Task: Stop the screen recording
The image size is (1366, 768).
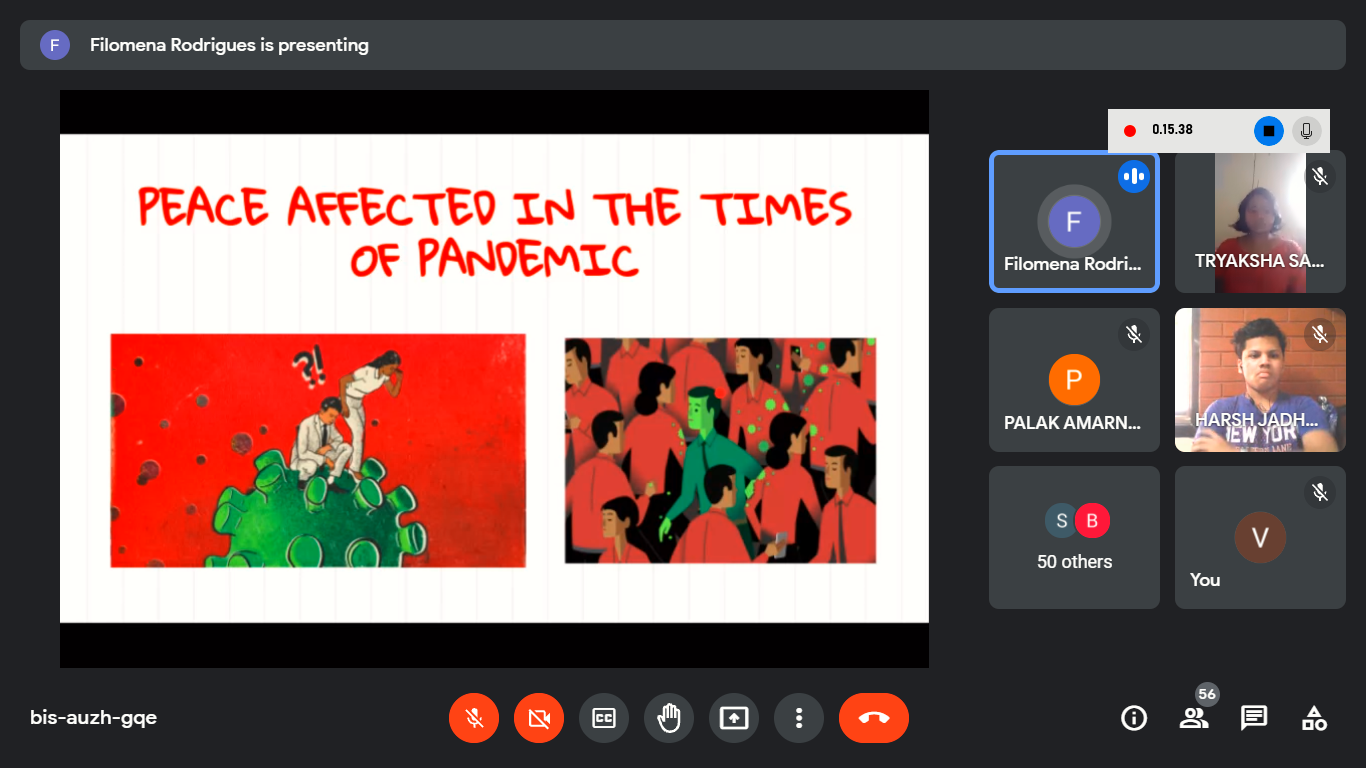Action: tap(1268, 131)
